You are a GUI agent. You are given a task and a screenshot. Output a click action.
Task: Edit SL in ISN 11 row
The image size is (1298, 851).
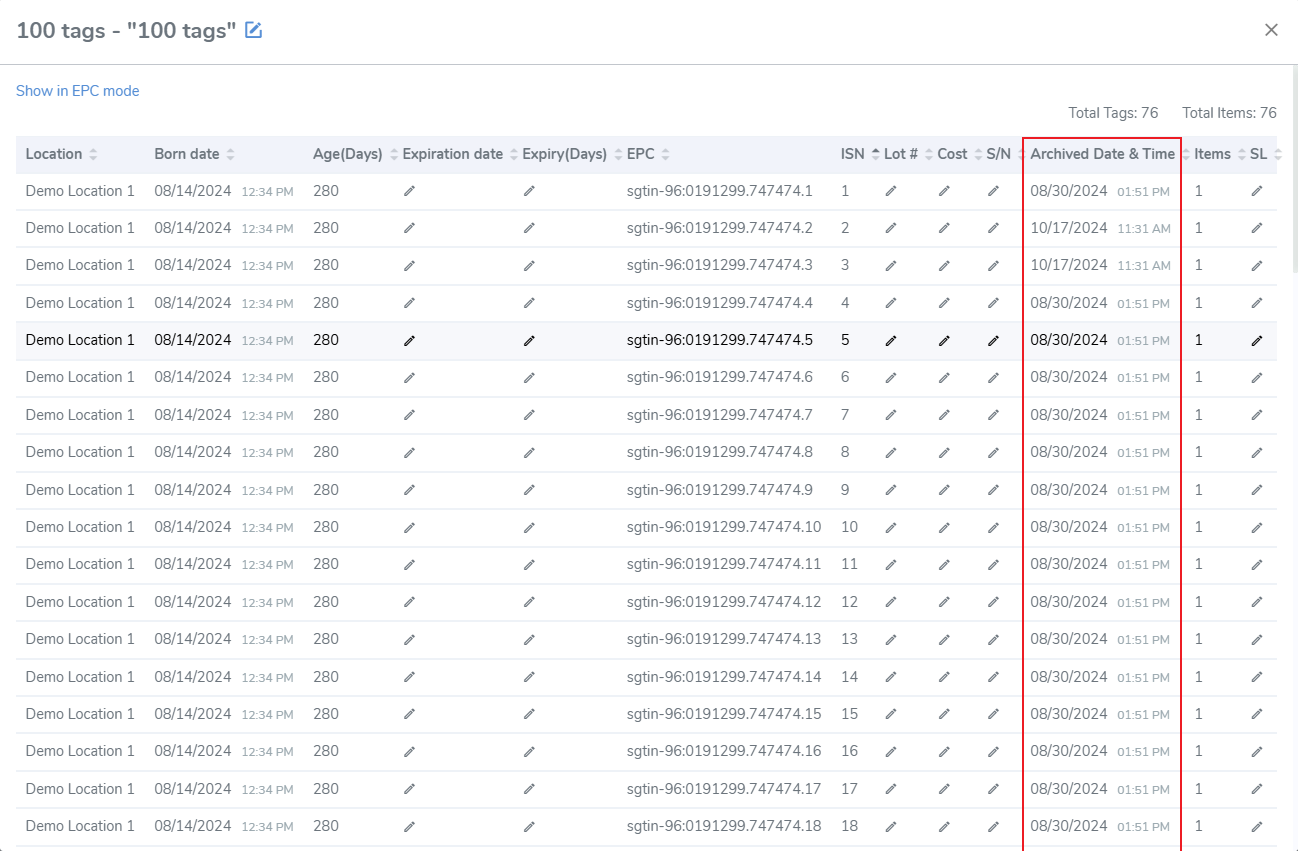1257,565
